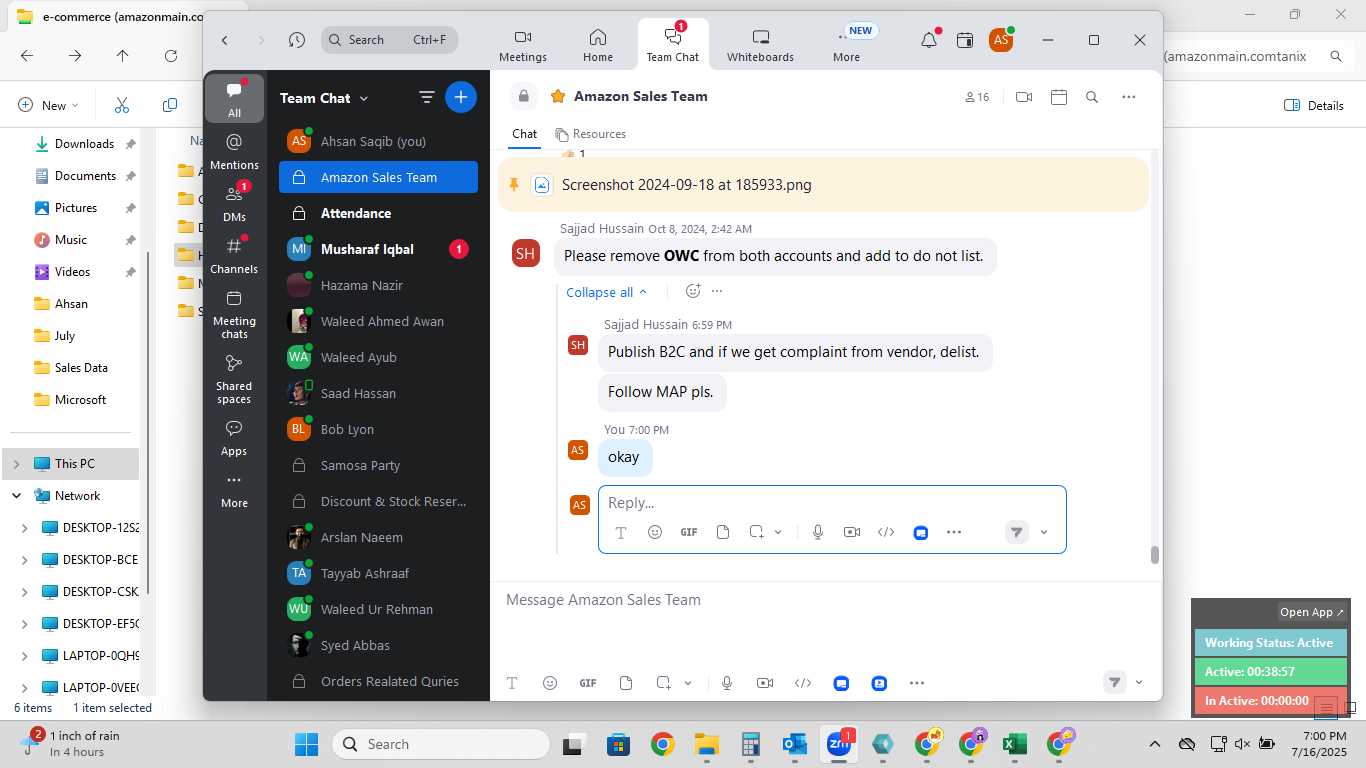Screen dimensions: 1366x768
Task: Select the Chat tab
Action: click(x=524, y=134)
